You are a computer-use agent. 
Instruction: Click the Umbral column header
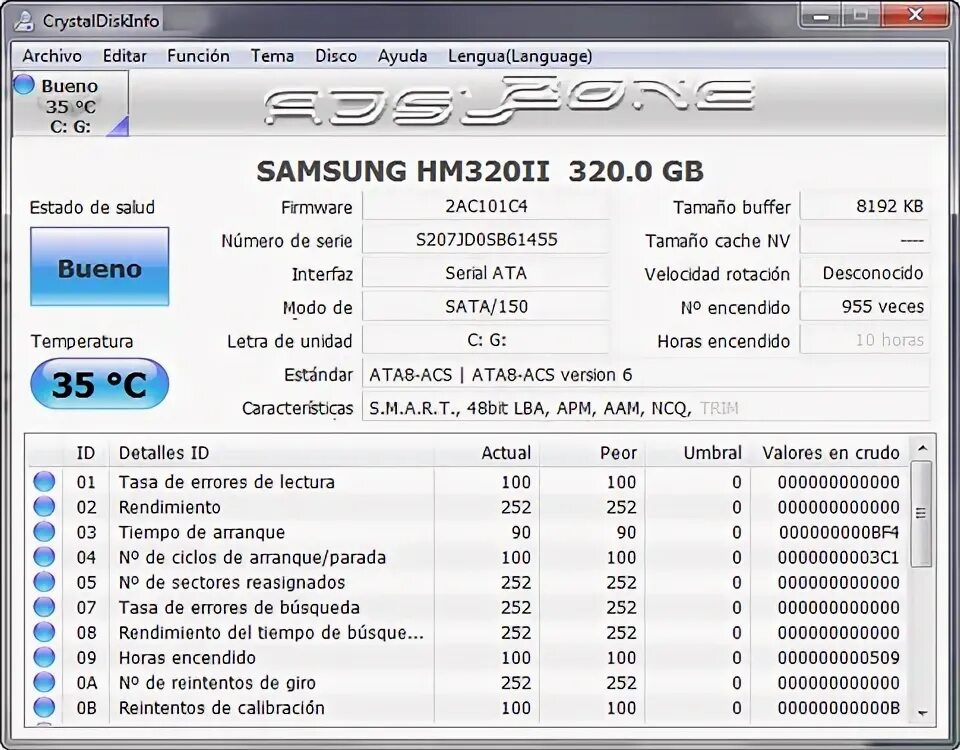[x=697, y=453]
